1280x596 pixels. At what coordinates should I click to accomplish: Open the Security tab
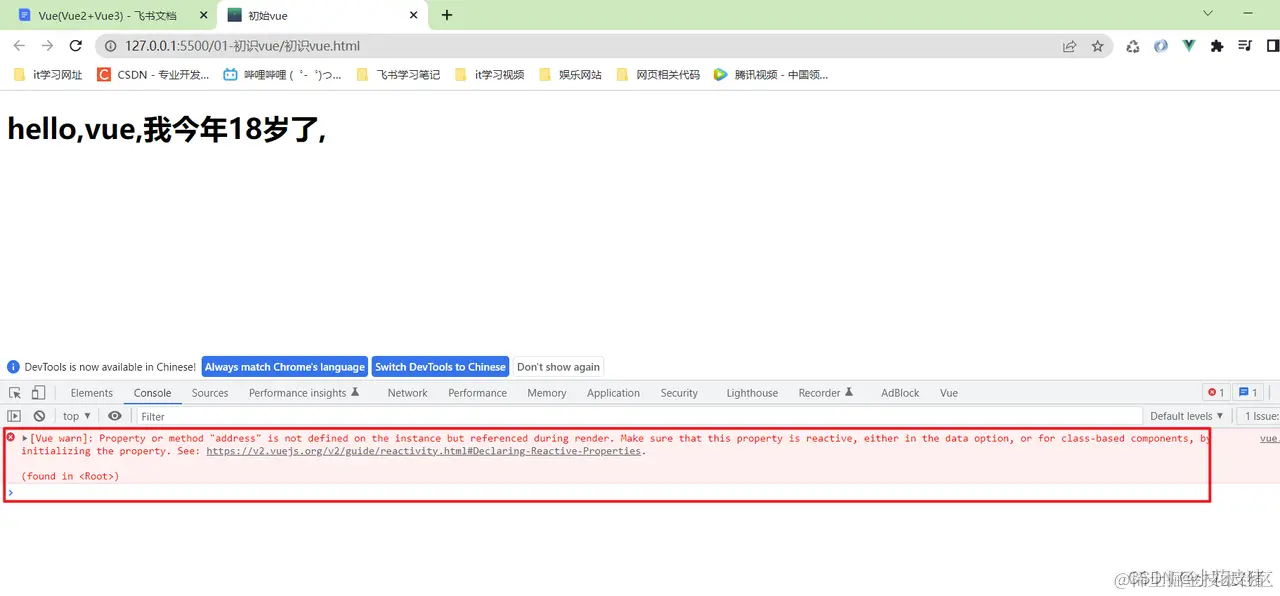click(679, 393)
